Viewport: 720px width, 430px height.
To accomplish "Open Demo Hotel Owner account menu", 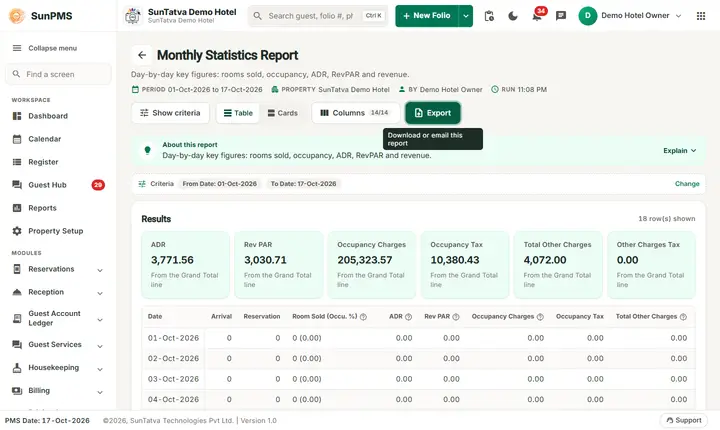I will [x=630, y=16].
